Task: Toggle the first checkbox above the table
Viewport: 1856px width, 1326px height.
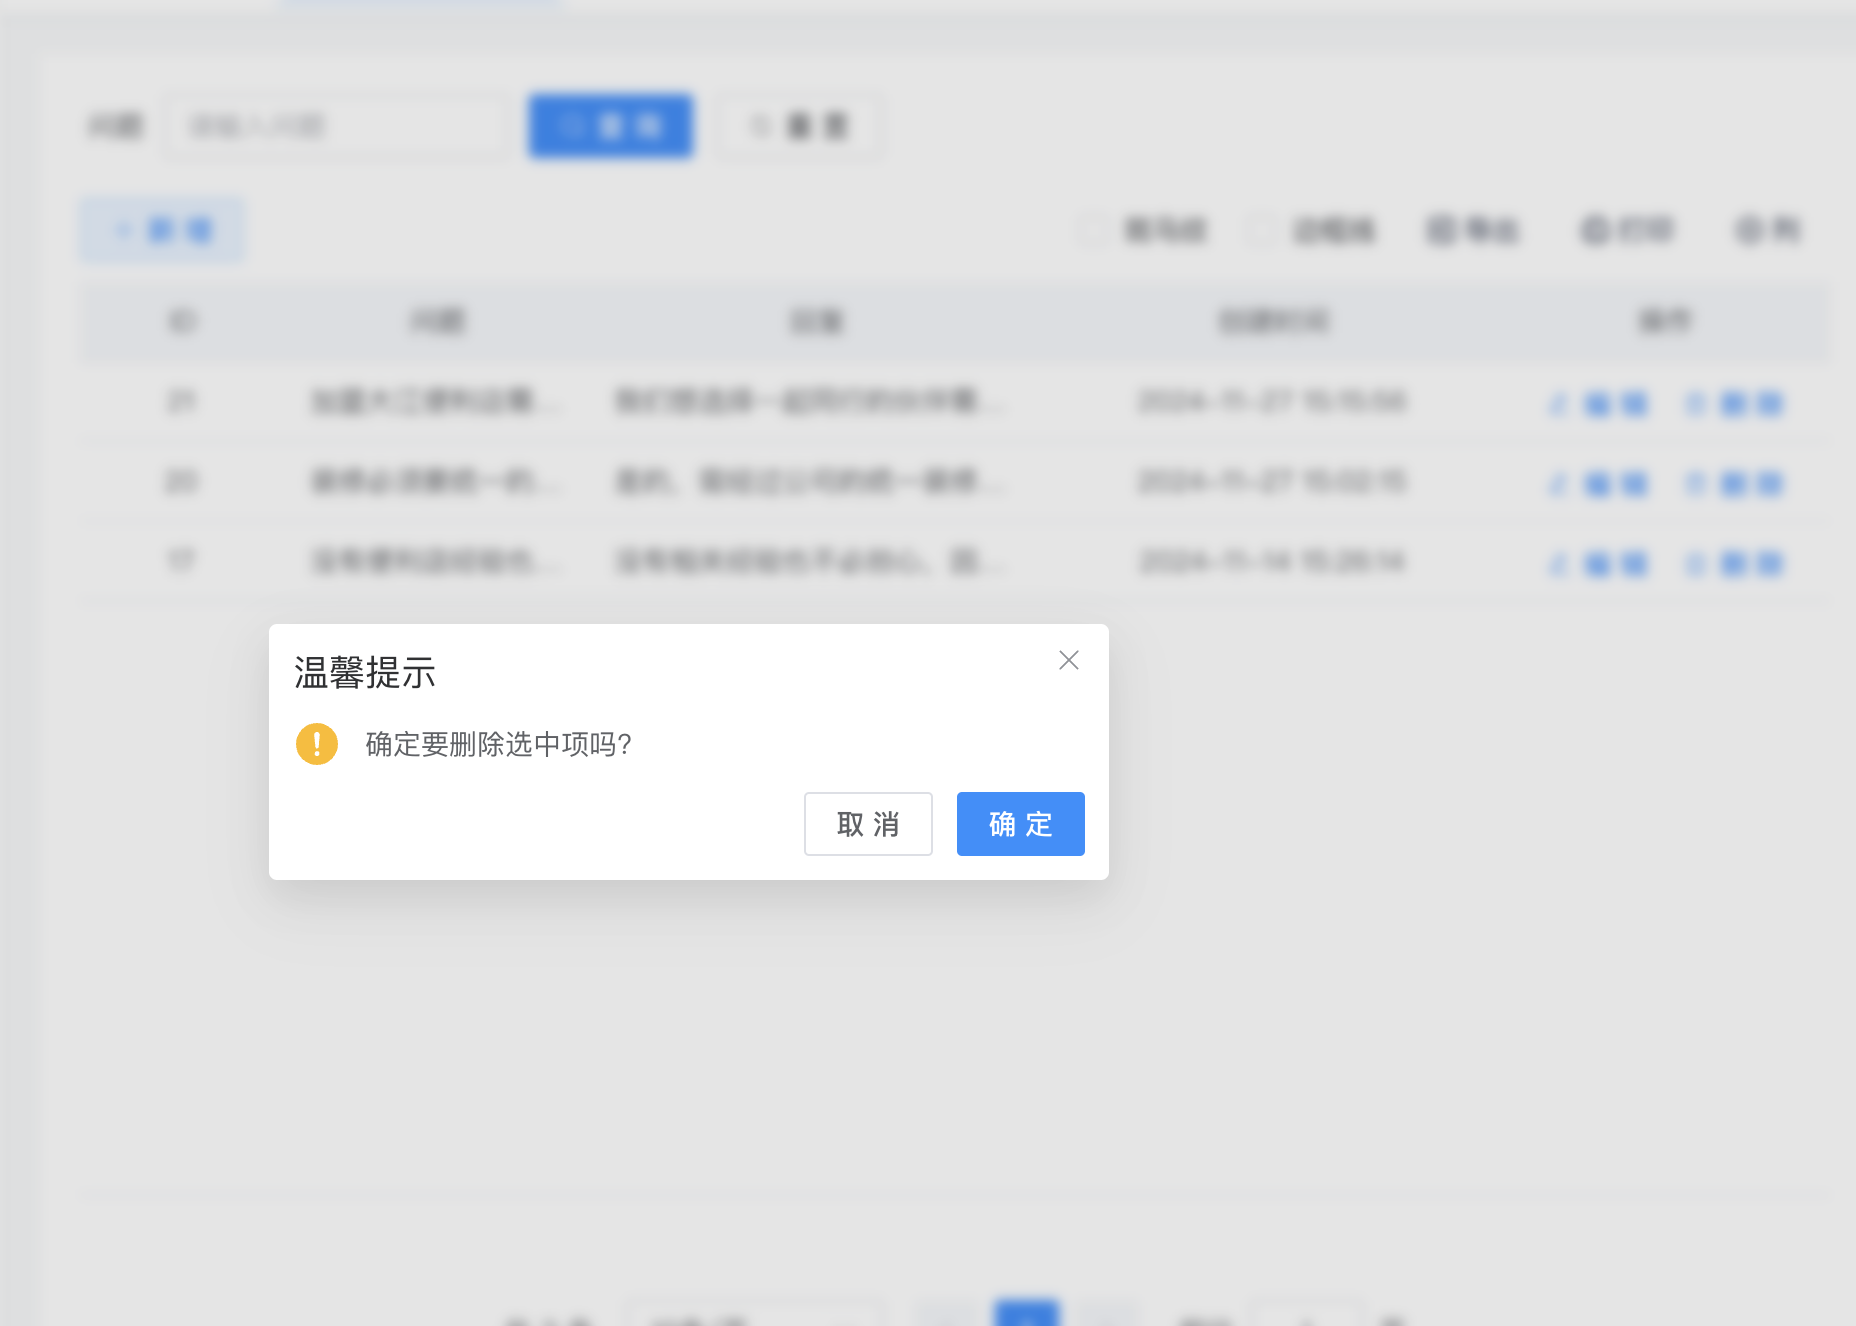Action: pyautogui.click(x=1090, y=229)
